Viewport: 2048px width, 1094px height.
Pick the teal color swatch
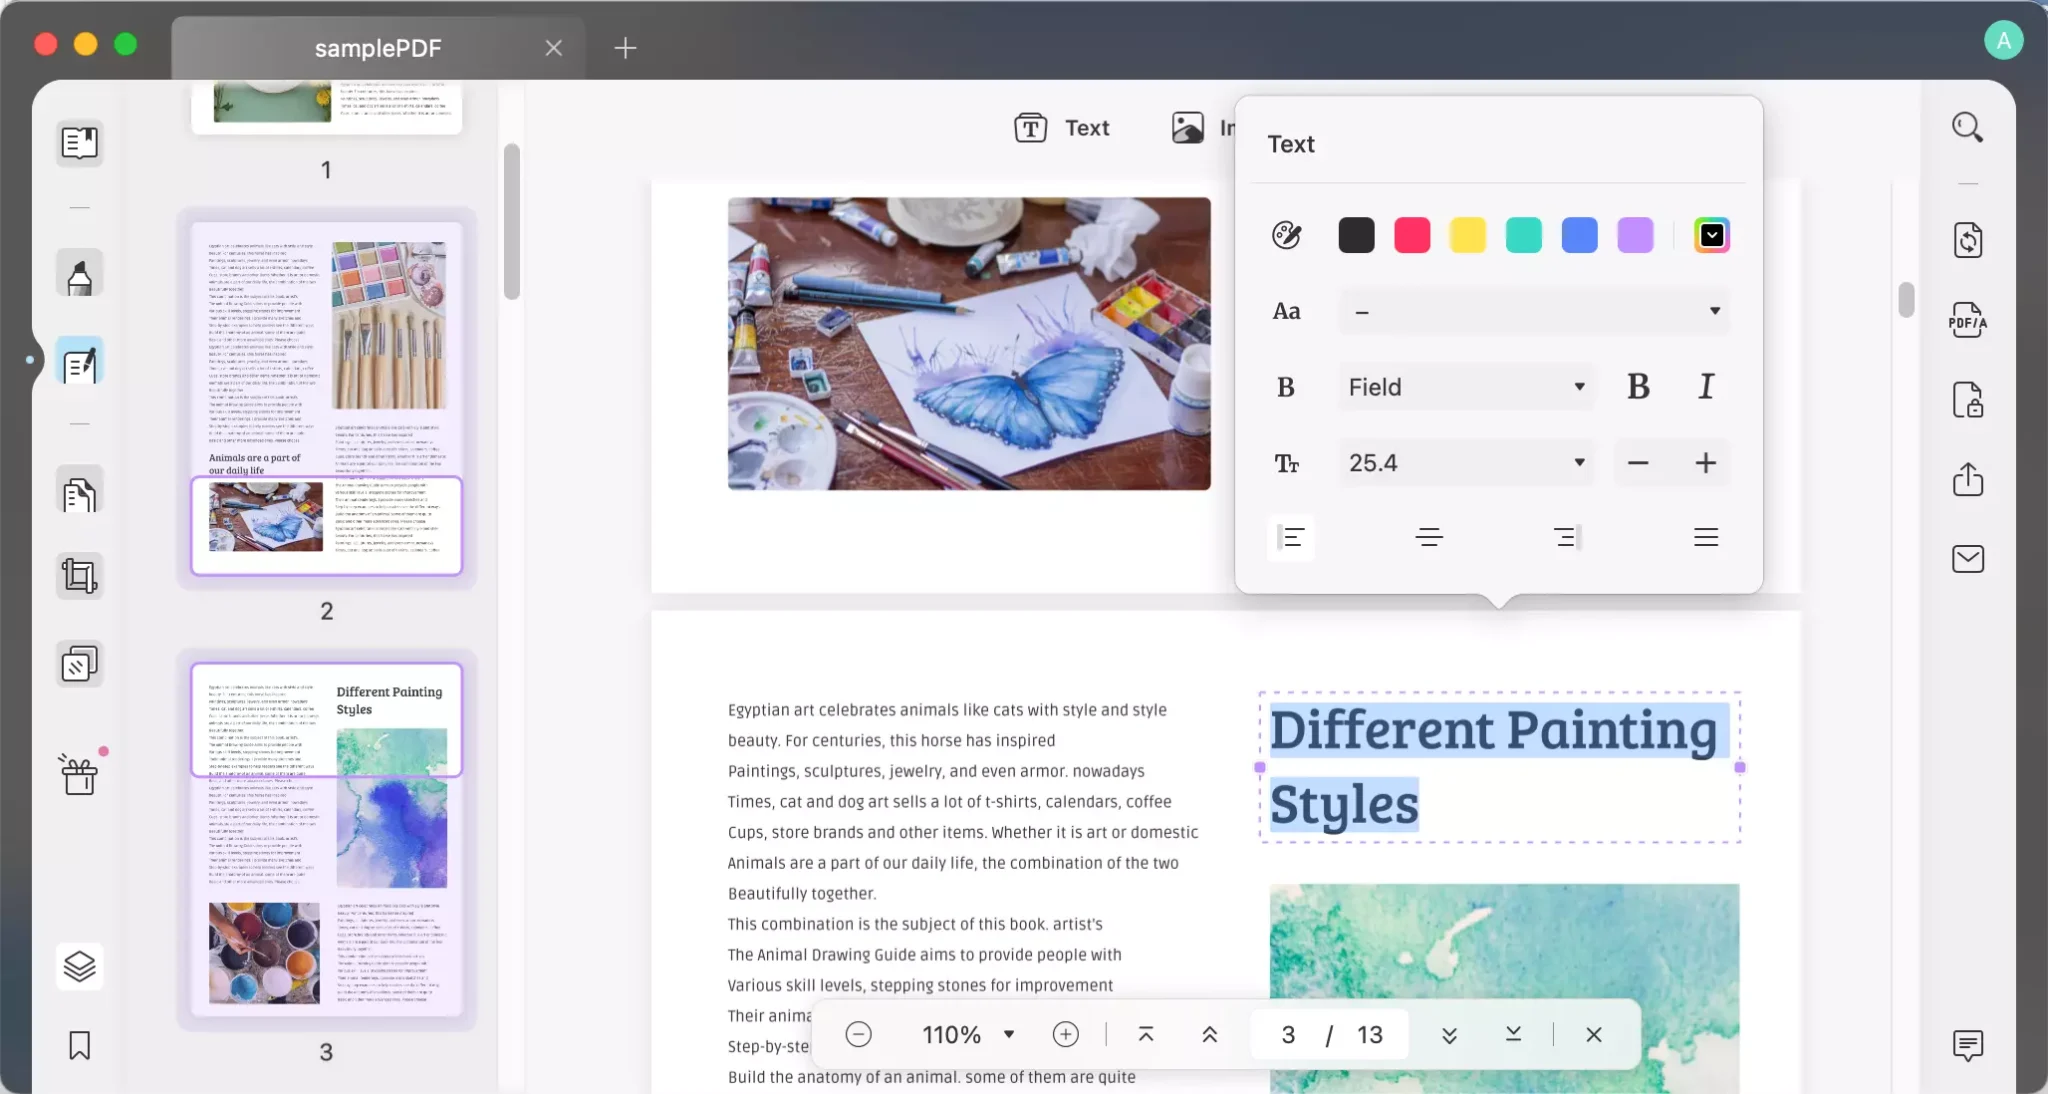pyautogui.click(x=1524, y=235)
